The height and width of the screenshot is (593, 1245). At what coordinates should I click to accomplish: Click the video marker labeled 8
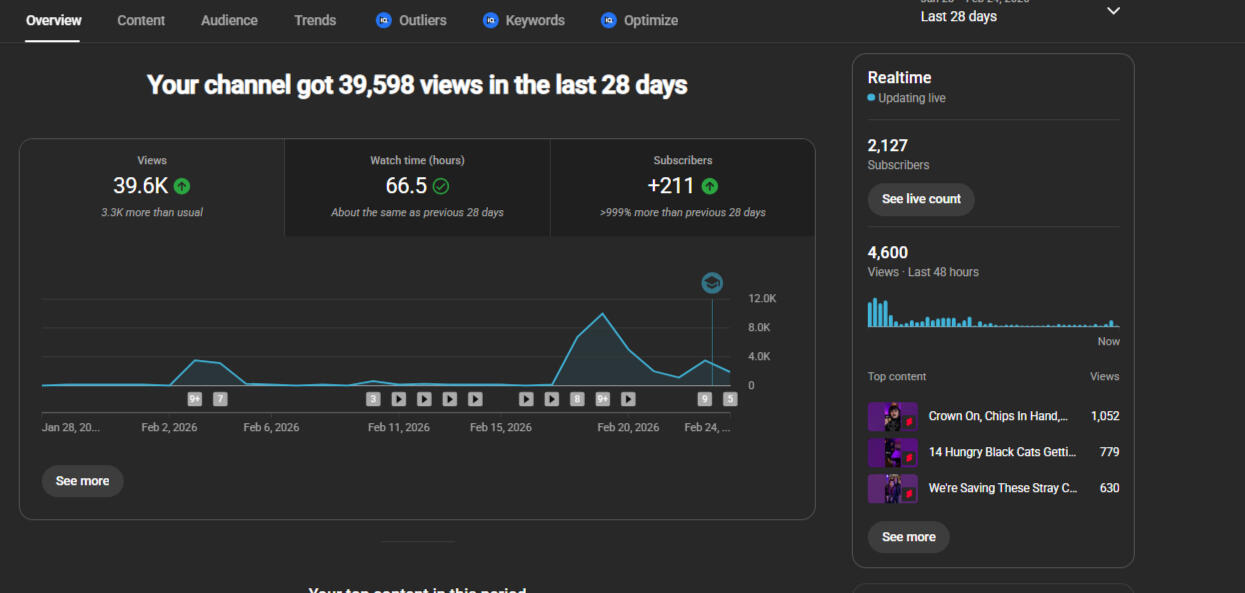pyautogui.click(x=577, y=399)
